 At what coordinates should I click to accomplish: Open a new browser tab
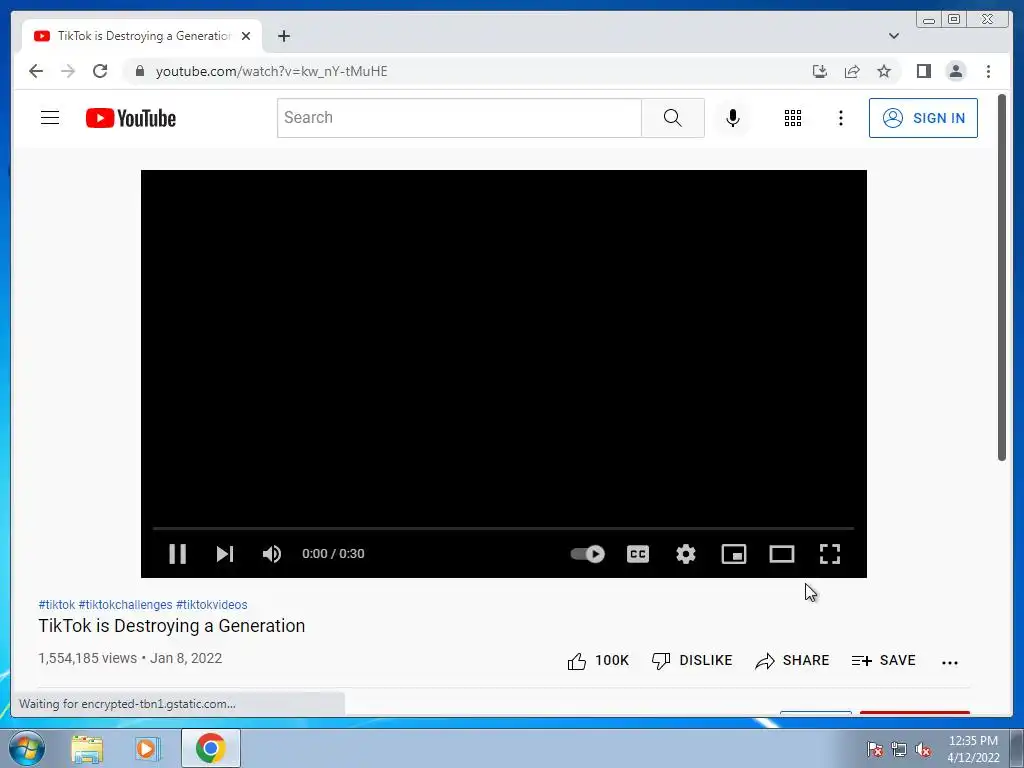pyautogui.click(x=283, y=36)
